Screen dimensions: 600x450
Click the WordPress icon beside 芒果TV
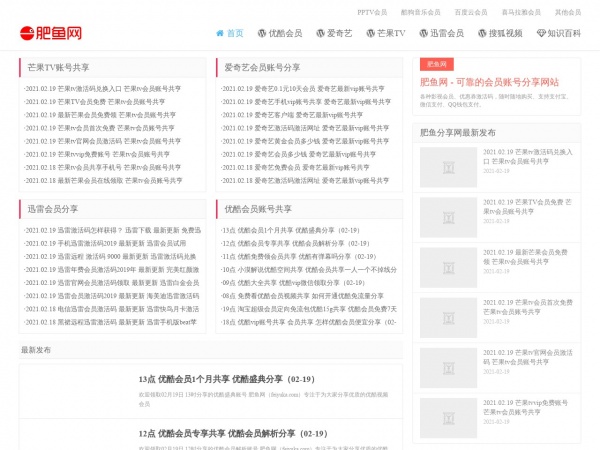coord(370,33)
